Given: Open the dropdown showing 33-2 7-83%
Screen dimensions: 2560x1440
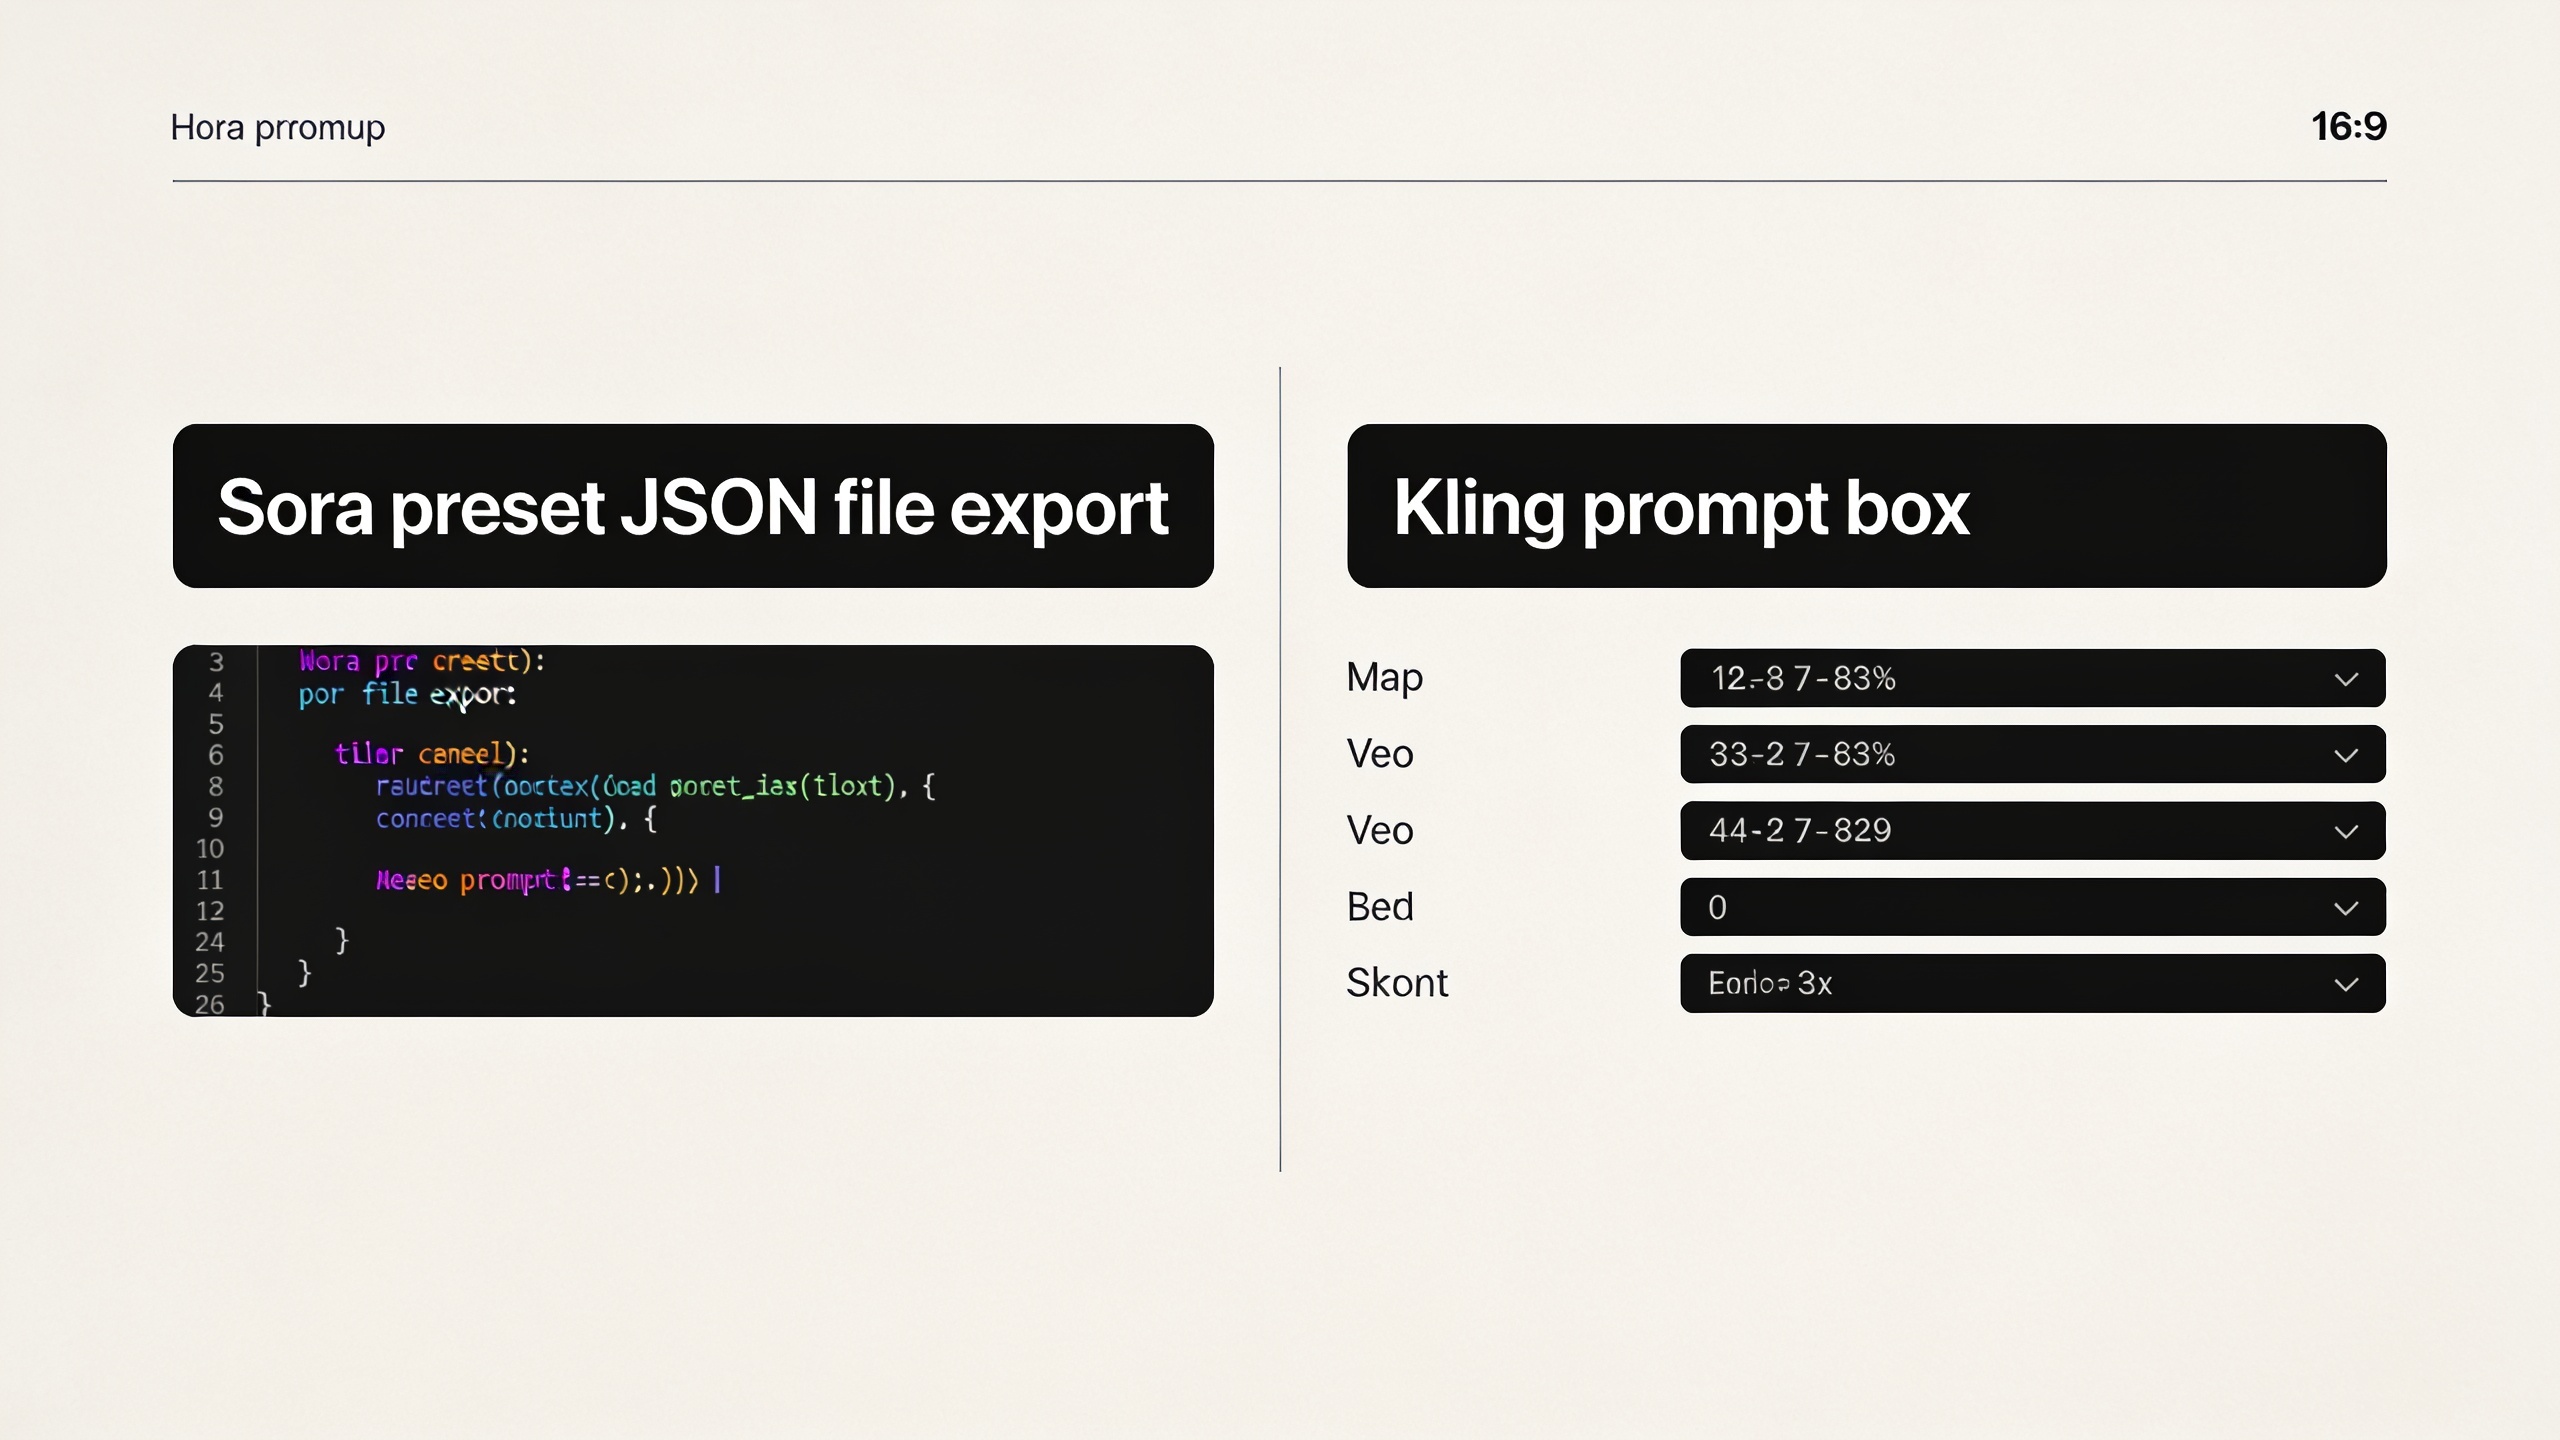Looking at the screenshot, I should (x=2033, y=754).
